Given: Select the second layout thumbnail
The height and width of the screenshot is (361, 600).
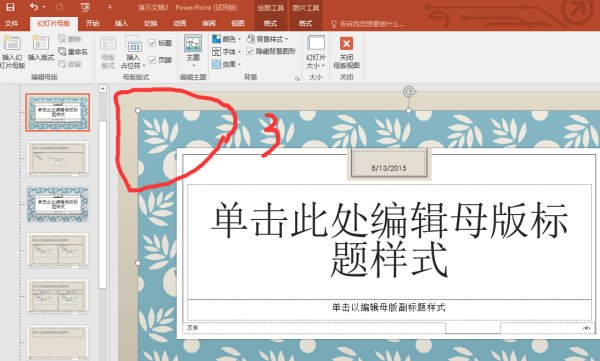Looking at the screenshot, I should [58, 158].
